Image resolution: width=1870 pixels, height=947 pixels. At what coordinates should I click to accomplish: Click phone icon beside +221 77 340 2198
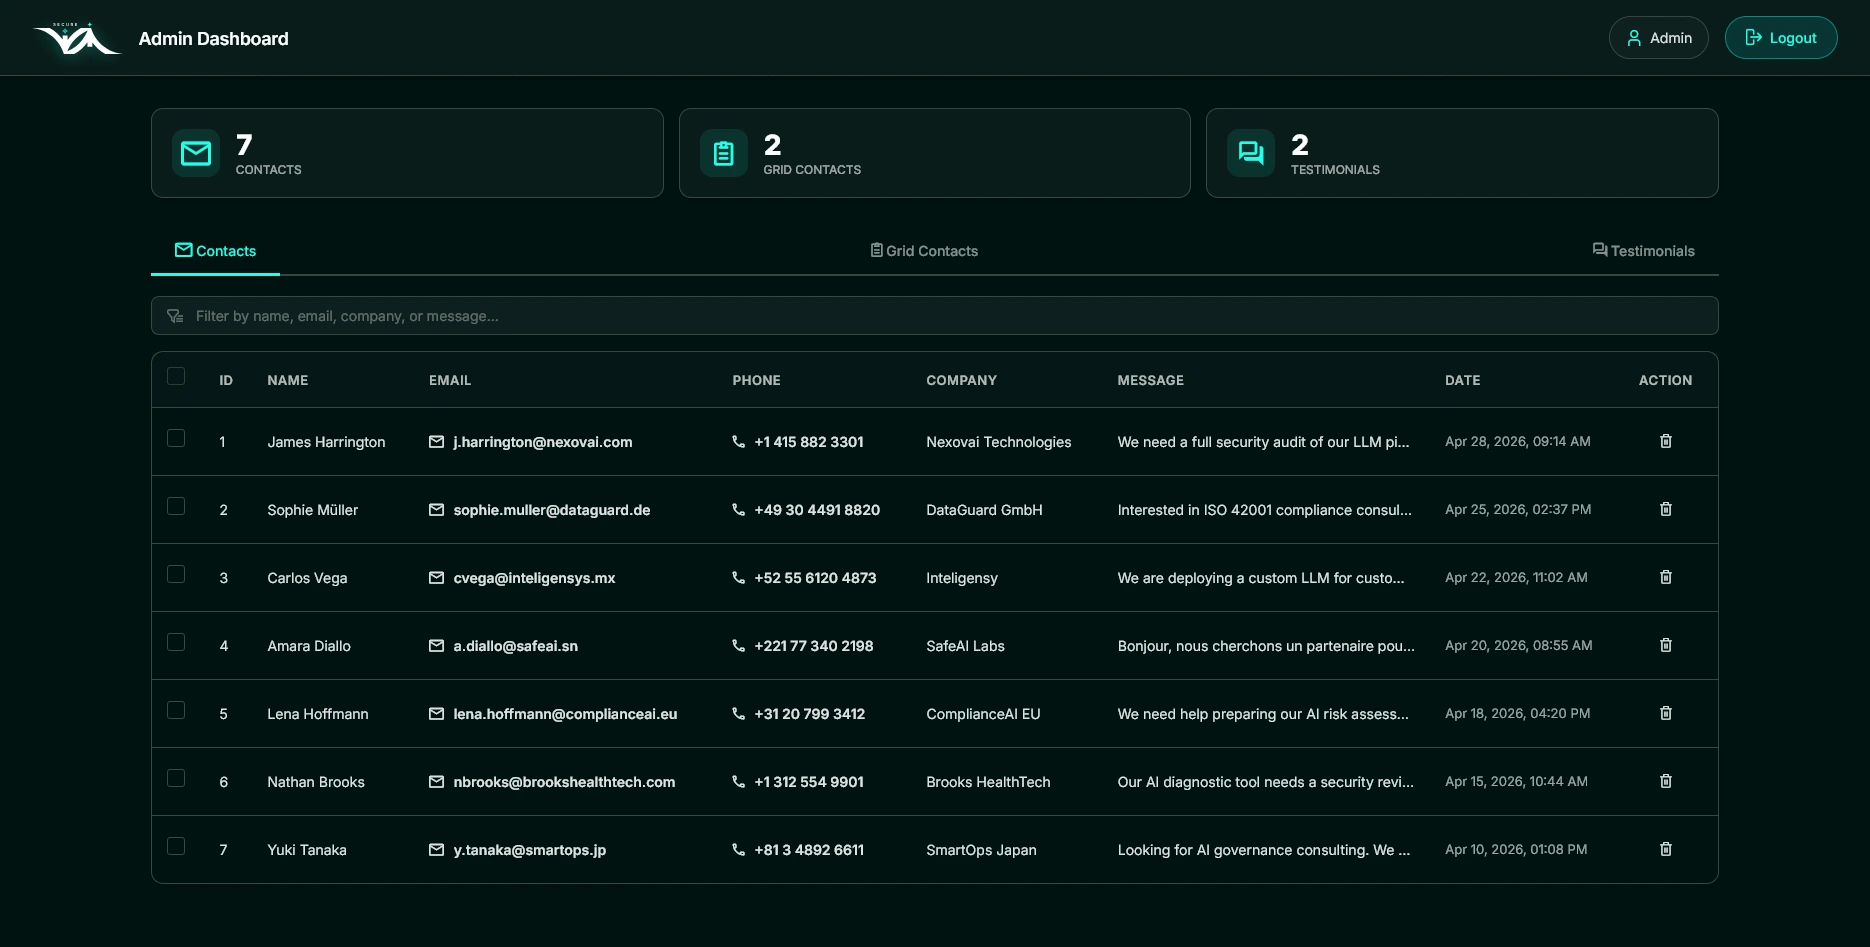point(739,646)
